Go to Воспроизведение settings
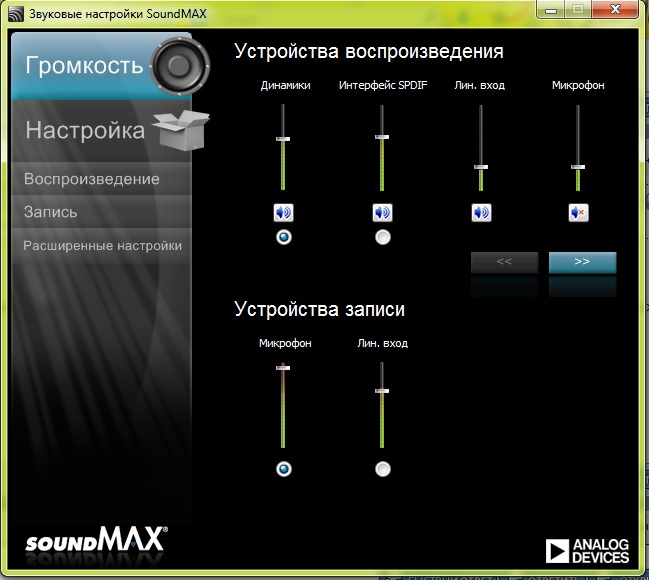The width and height of the screenshot is (649, 580). [92, 179]
